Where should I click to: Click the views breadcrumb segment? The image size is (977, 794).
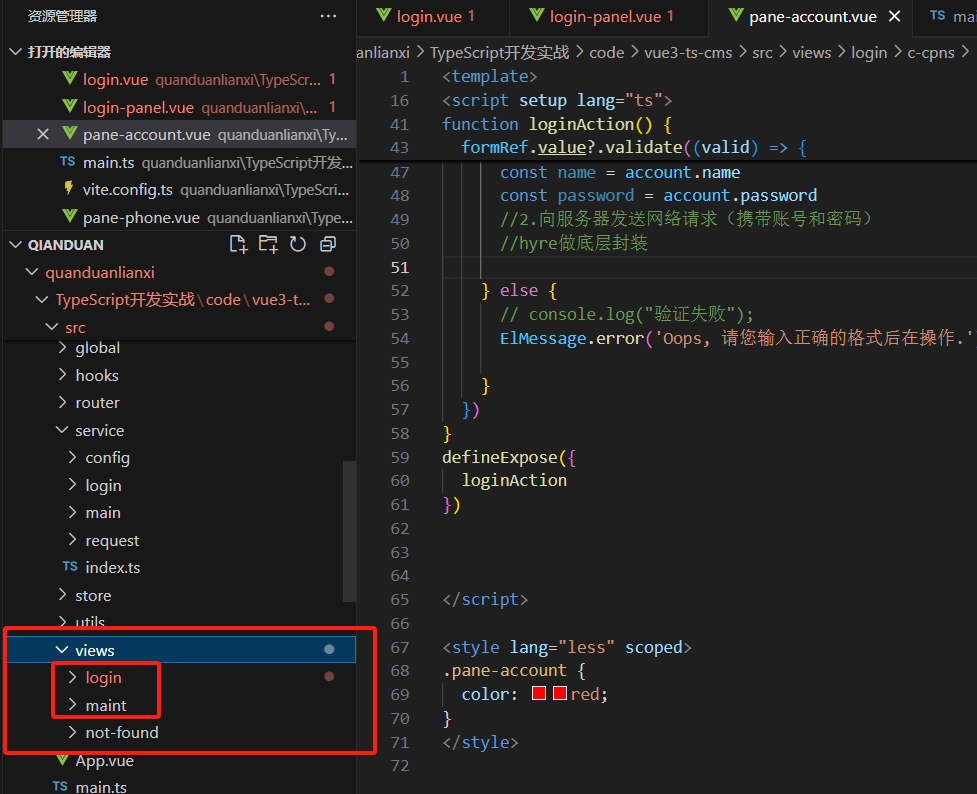(811, 53)
